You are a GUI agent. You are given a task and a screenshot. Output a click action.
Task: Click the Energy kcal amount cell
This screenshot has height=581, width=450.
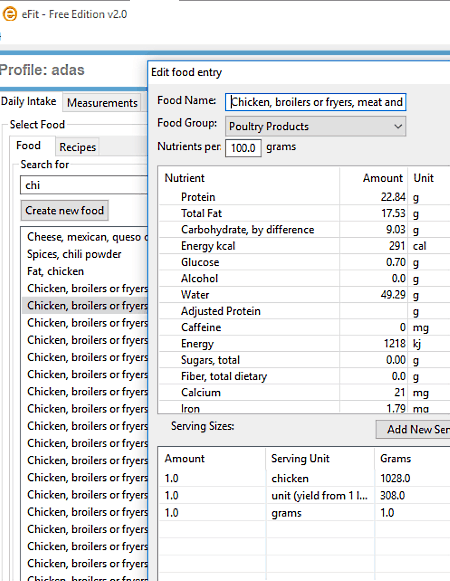pyautogui.click(x=373, y=246)
